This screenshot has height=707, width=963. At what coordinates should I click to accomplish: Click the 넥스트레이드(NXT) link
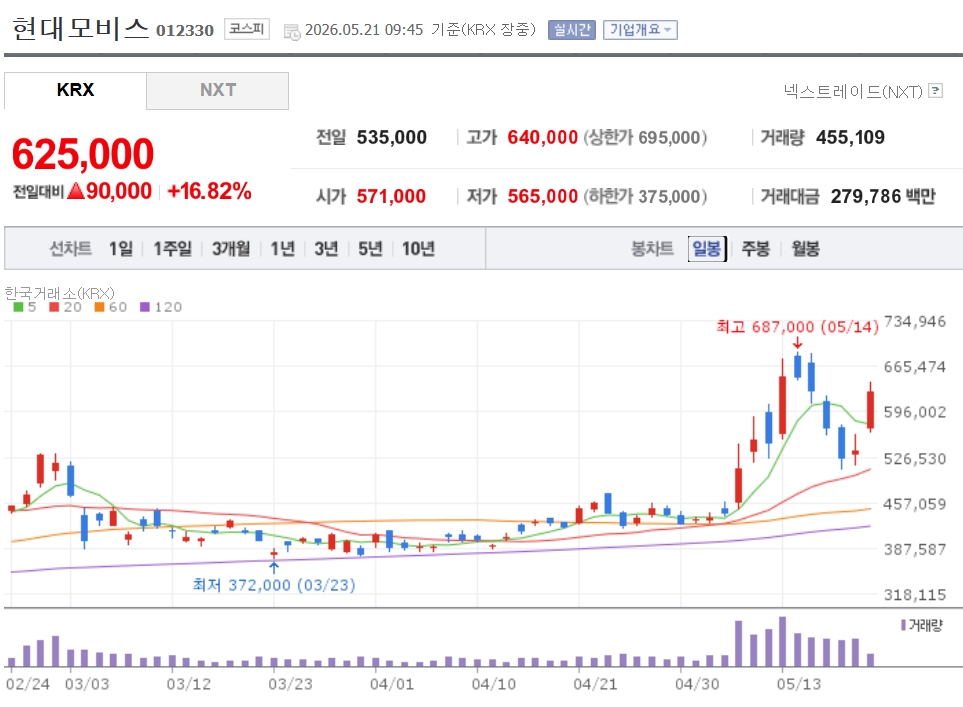coord(853,92)
